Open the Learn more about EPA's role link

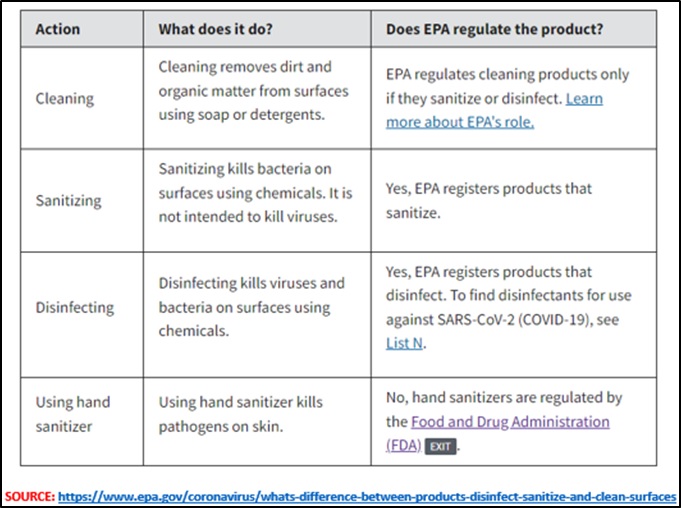coord(494,111)
